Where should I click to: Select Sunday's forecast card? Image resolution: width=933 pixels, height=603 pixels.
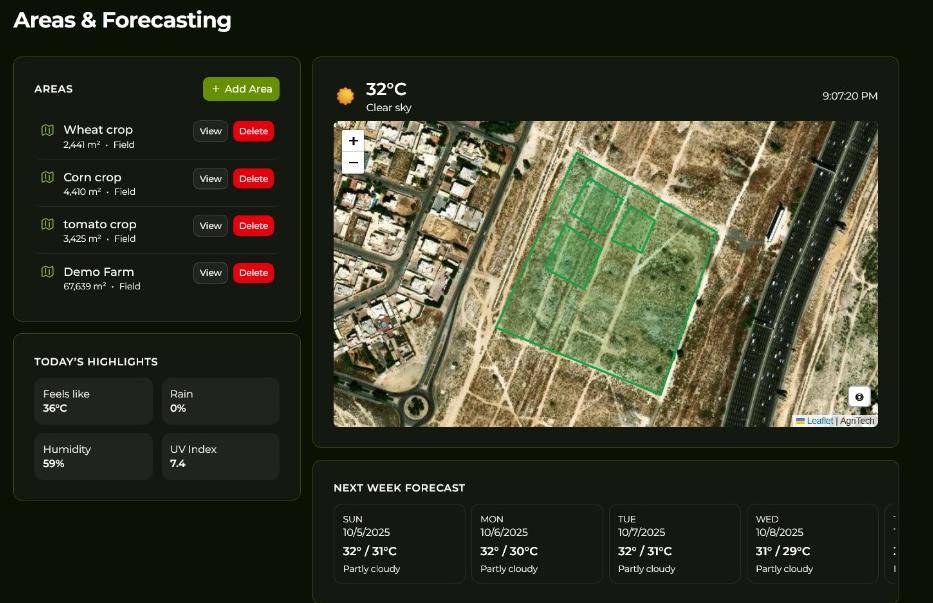click(399, 543)
